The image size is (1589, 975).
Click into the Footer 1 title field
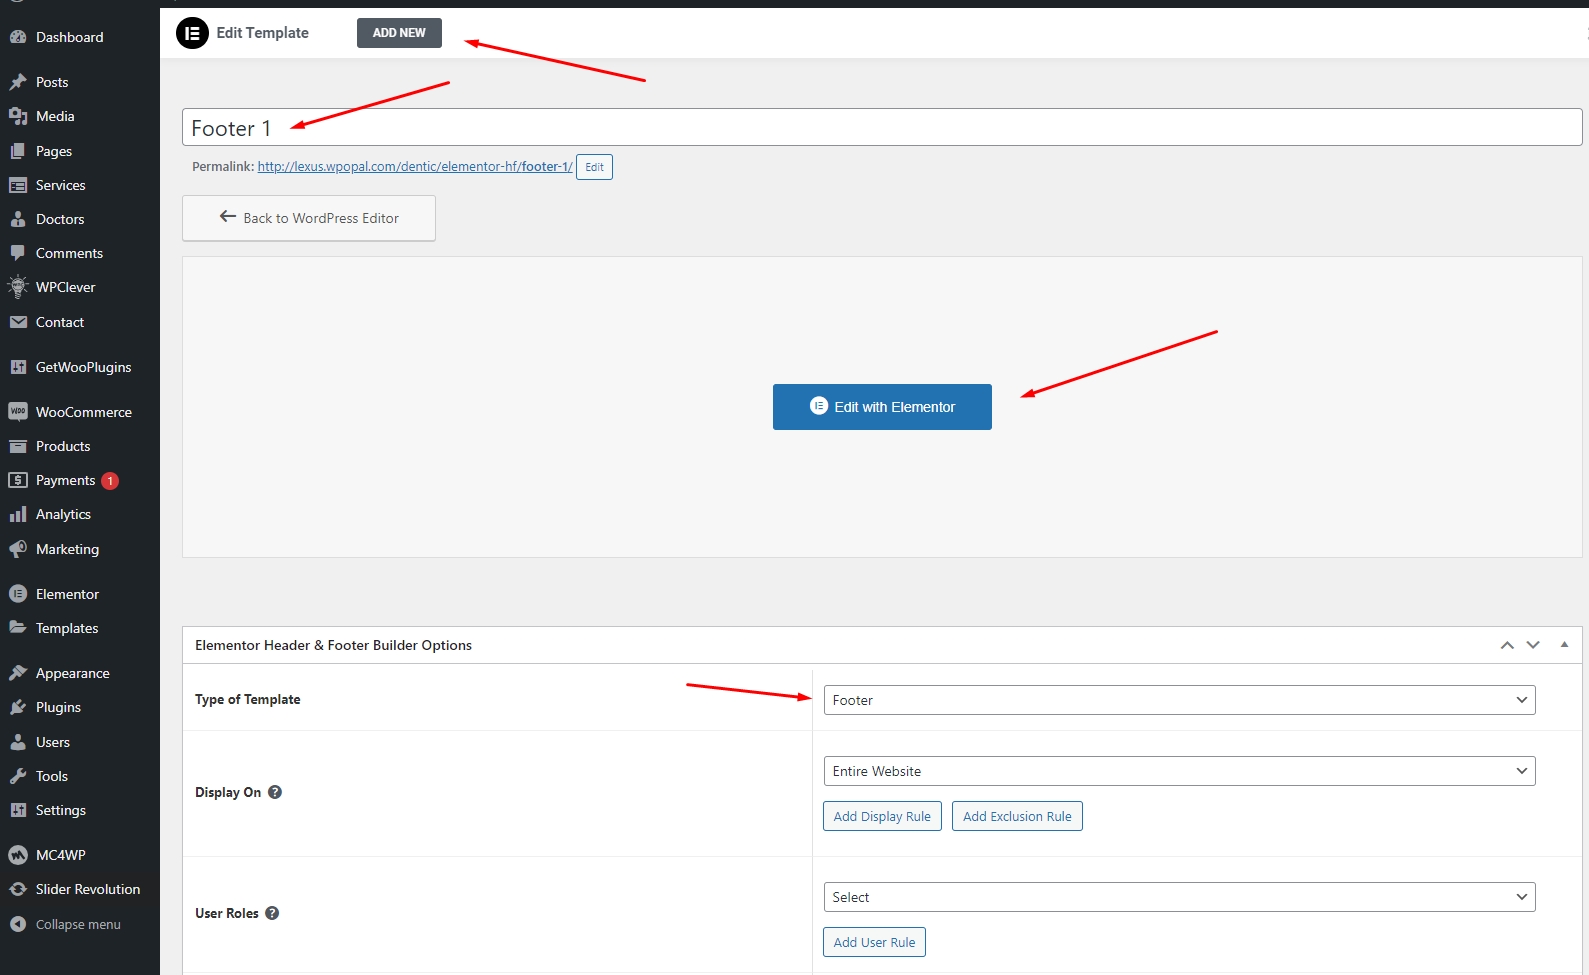coord(880,128)
